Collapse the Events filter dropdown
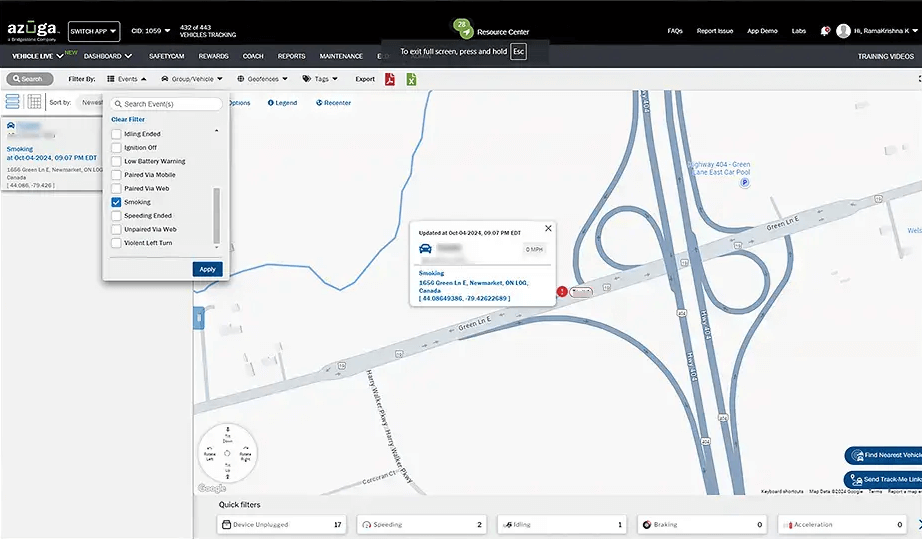This screenshot has height=539, width=922. (127, 79)
